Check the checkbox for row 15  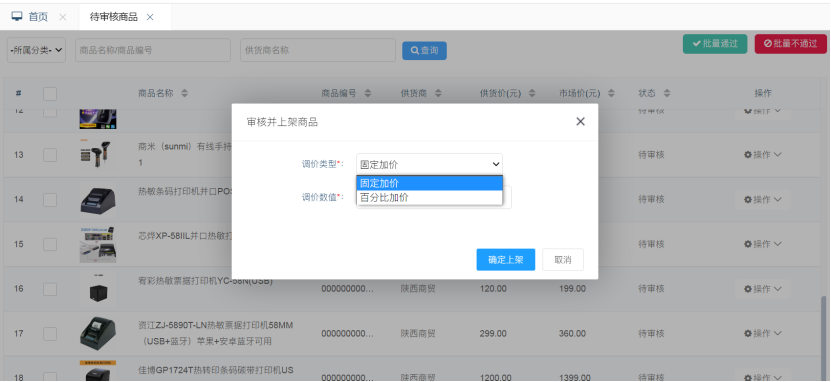pos(50,244)
